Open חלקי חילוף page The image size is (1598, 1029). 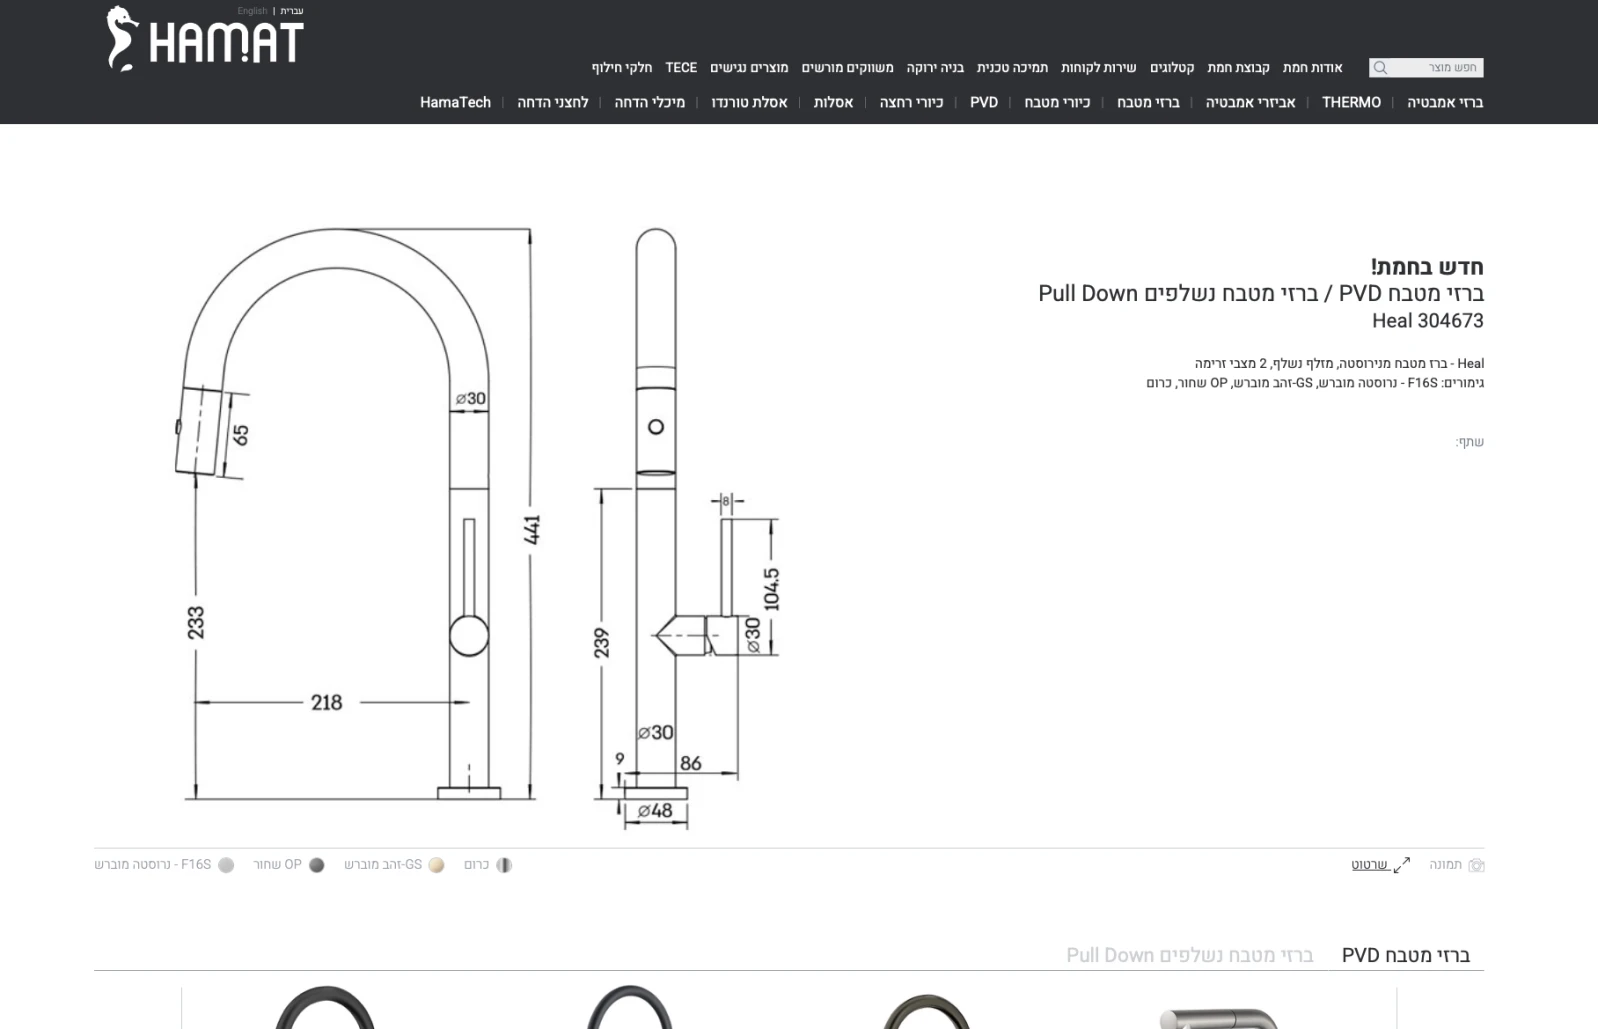621,68
